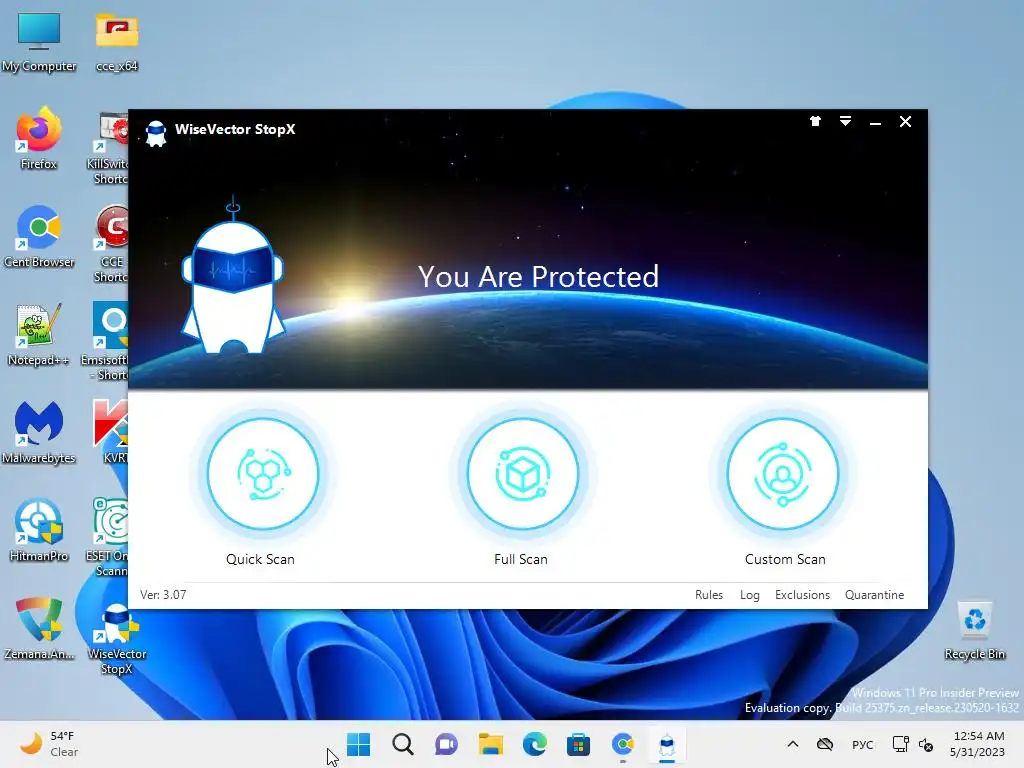
Task: Open network status tray icon
Action: click(x=901, y=744)
